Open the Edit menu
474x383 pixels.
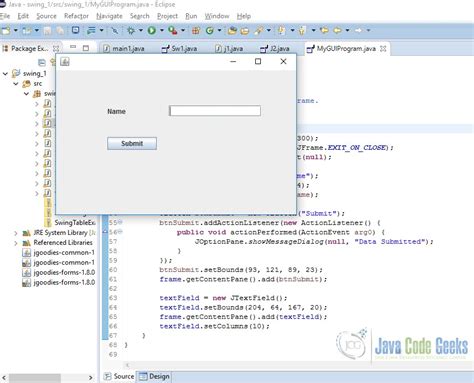[x=23, y=16]
